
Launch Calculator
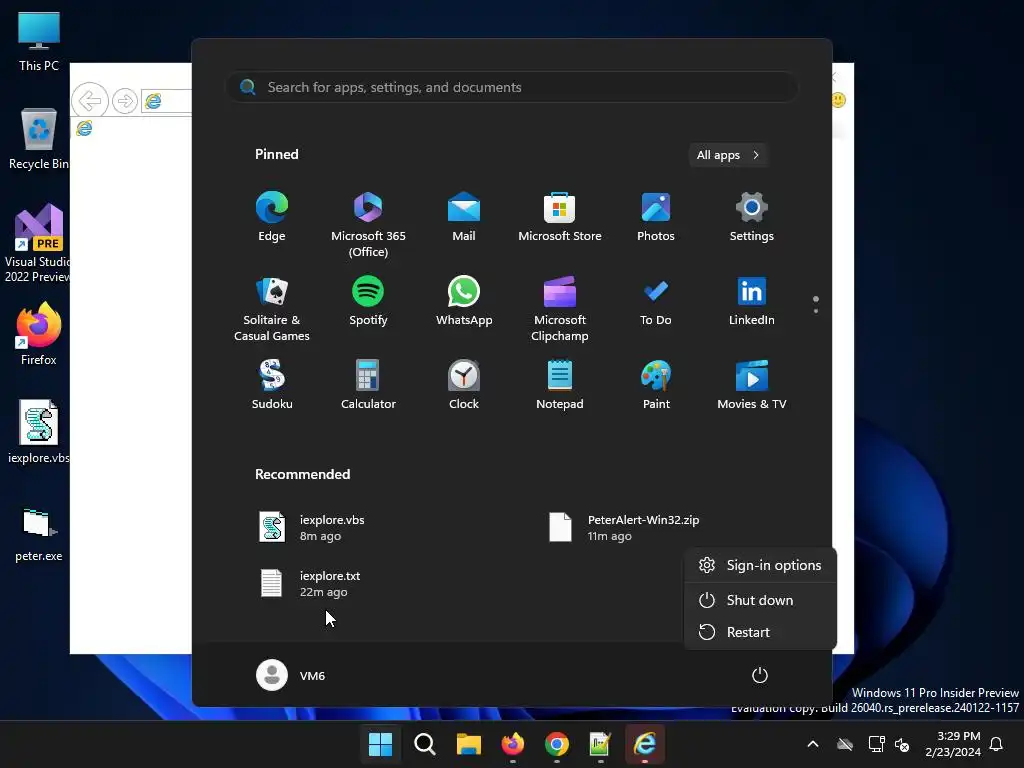coord(368,385)
